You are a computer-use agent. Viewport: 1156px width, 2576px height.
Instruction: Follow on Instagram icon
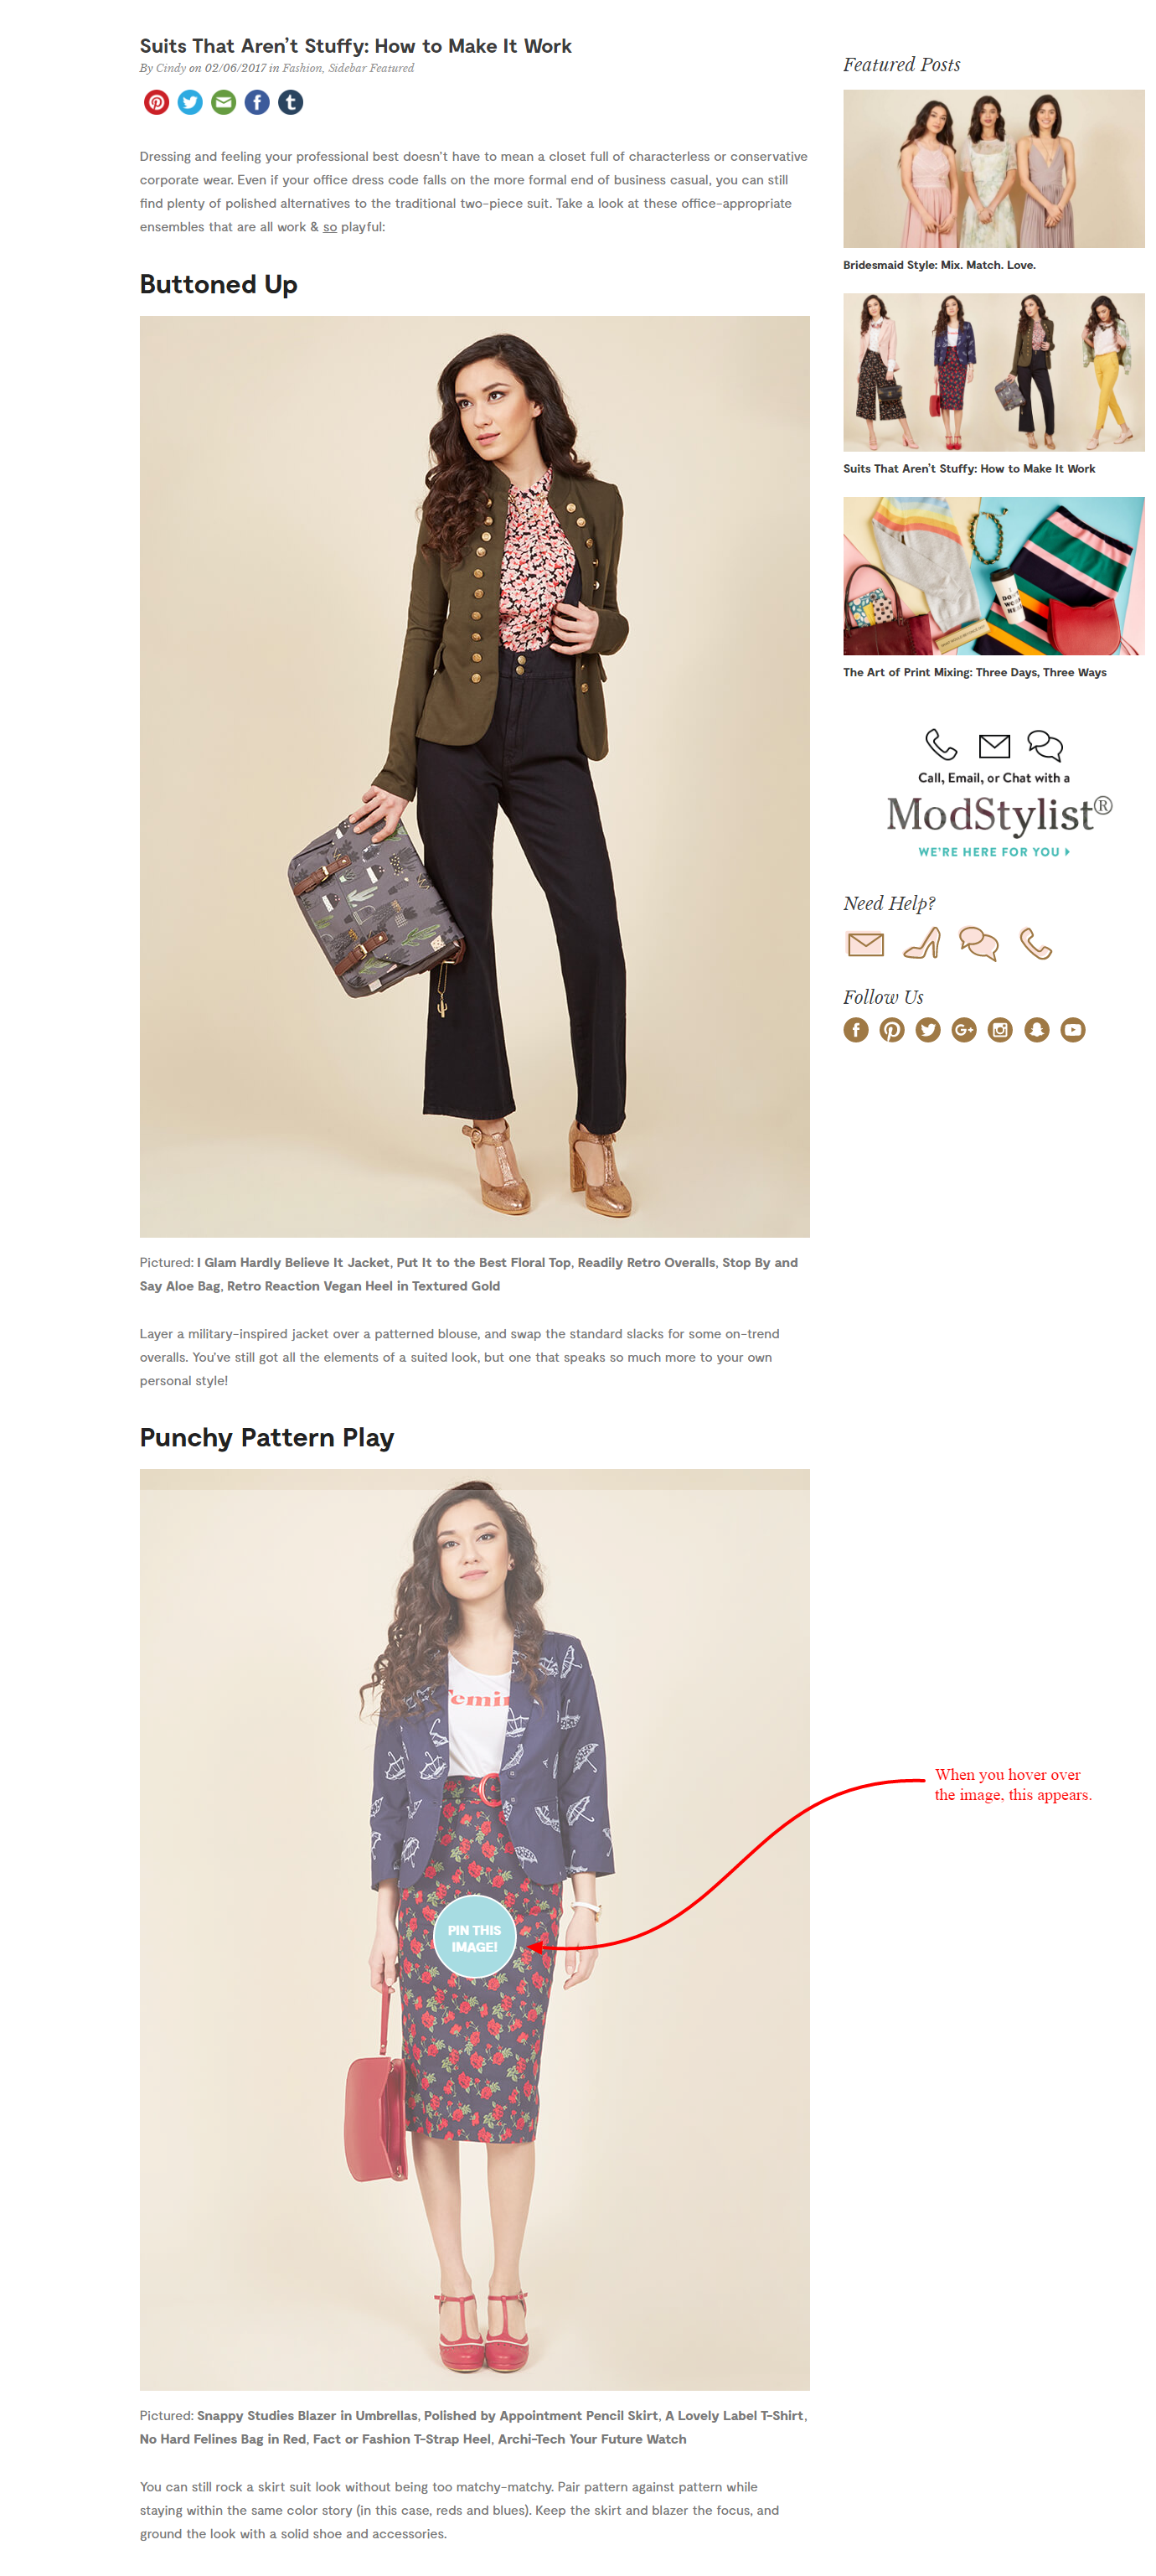point(1000,1029)
